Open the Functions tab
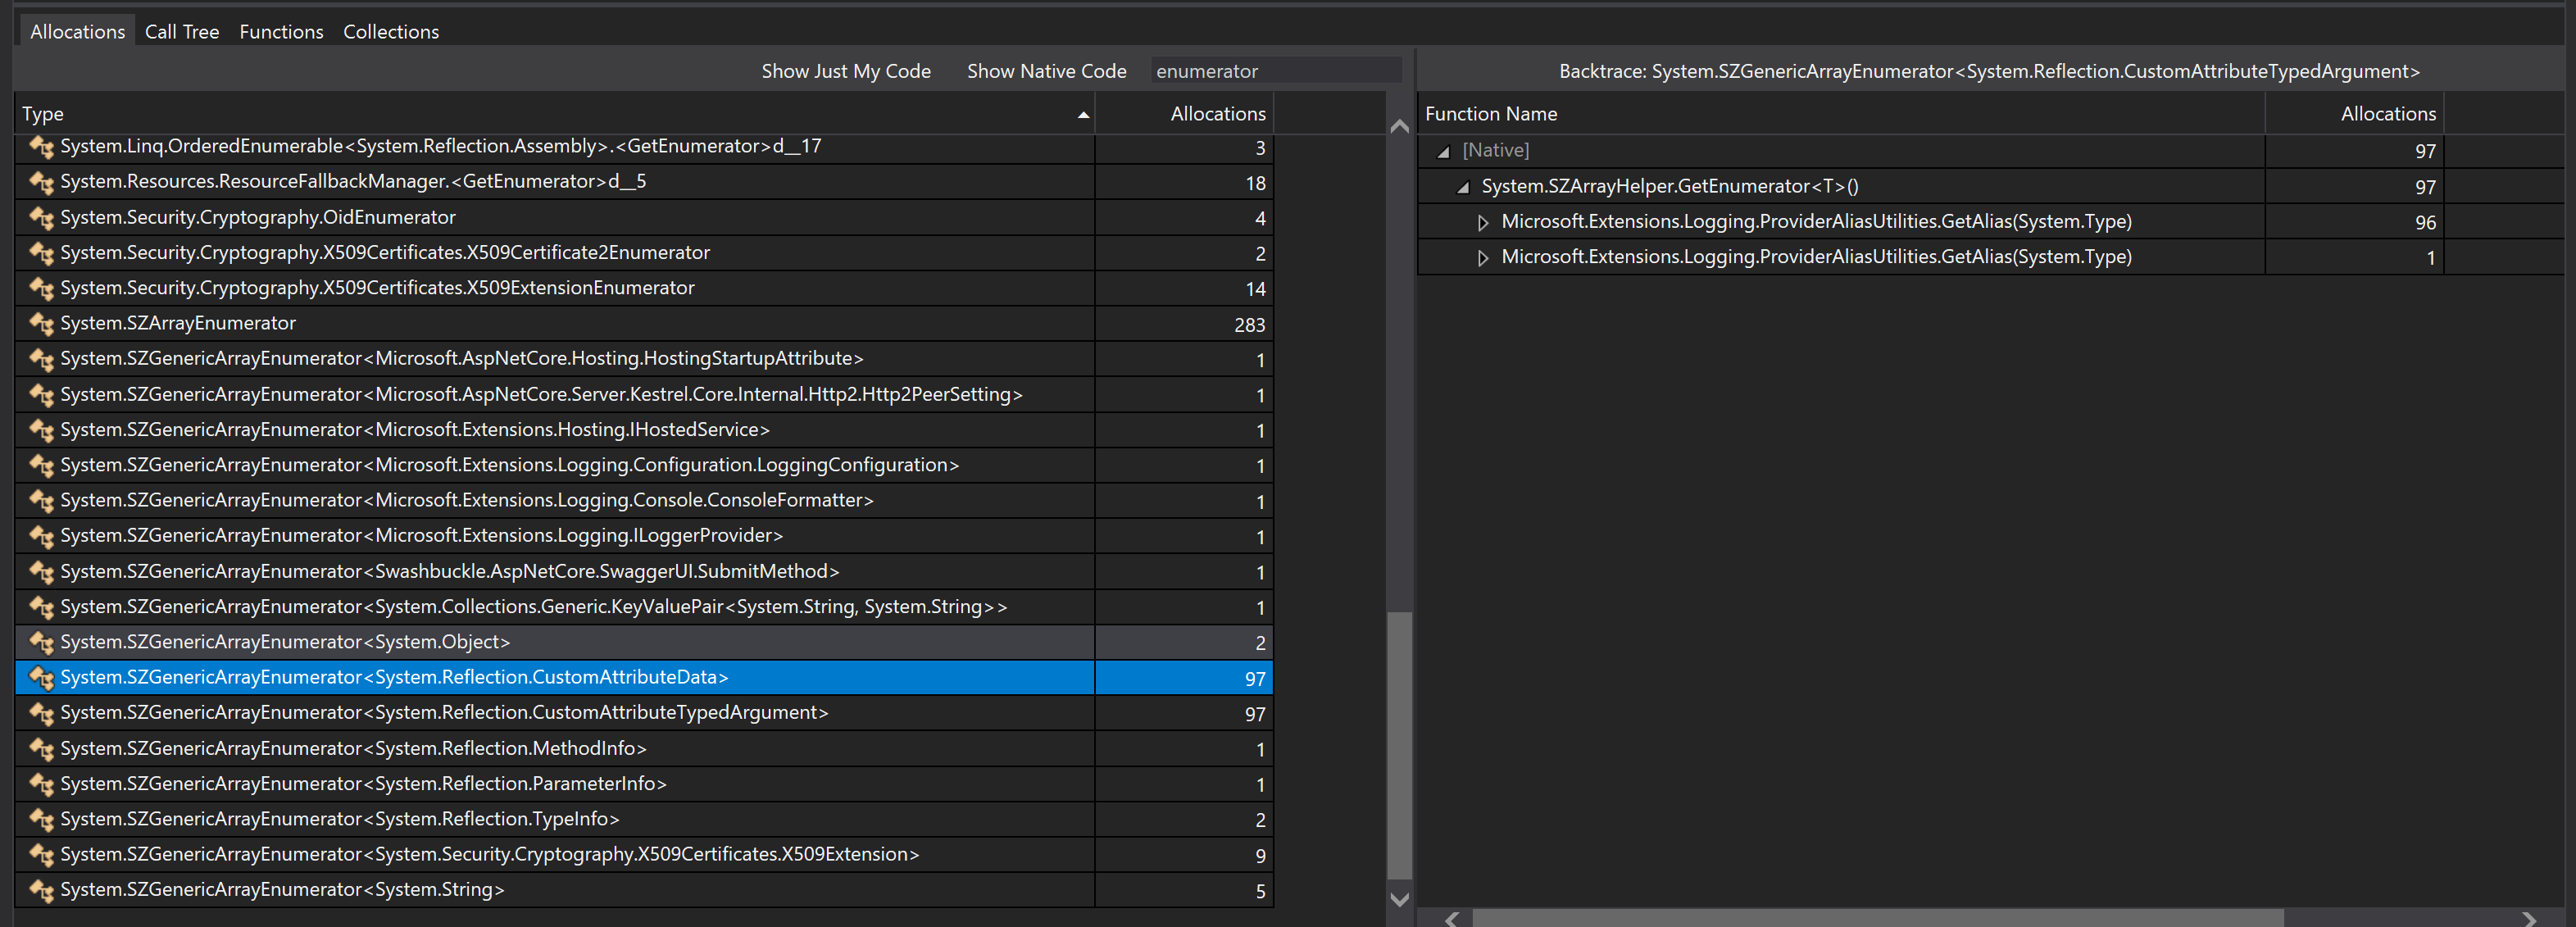 (x=281, y=32)
